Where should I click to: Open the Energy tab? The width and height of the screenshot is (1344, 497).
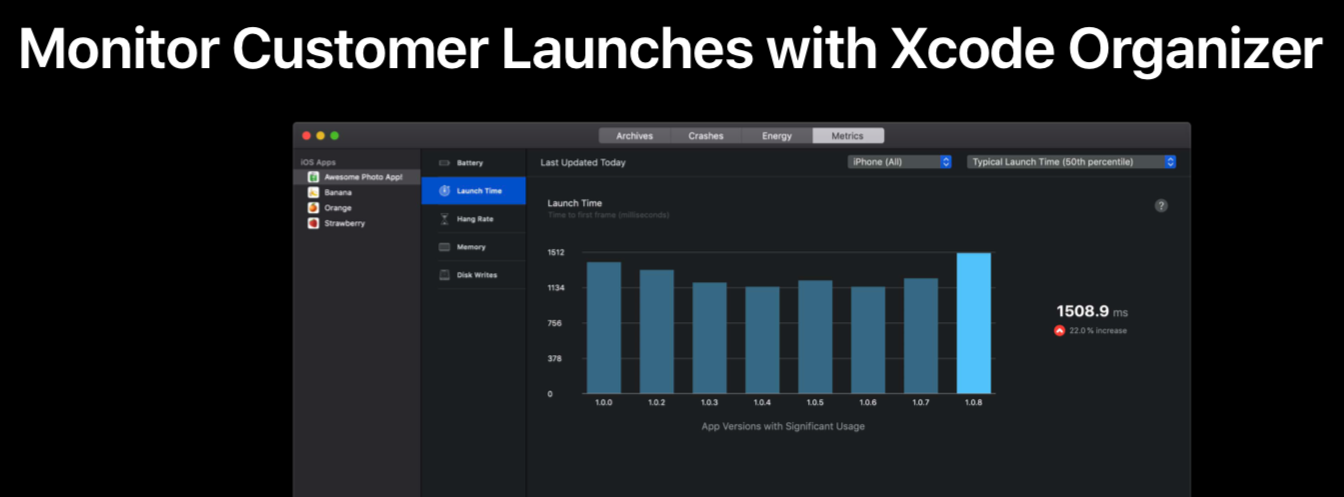pos(777,136)
